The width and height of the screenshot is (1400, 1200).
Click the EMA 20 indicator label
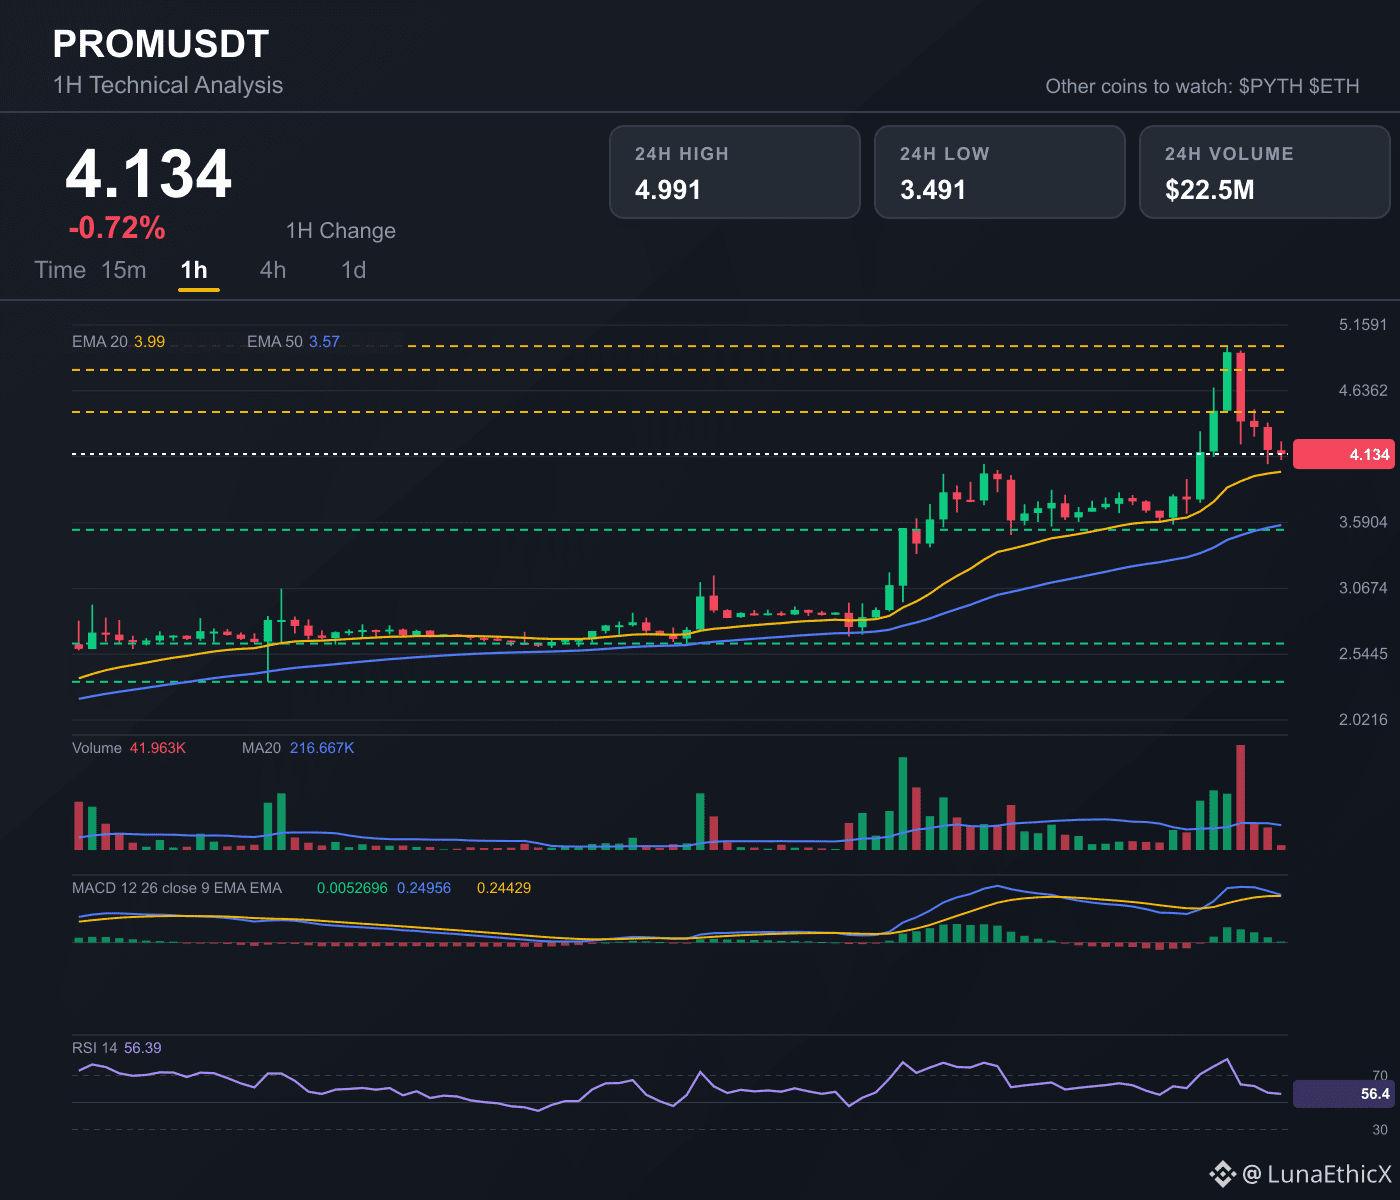coord(118,341)
